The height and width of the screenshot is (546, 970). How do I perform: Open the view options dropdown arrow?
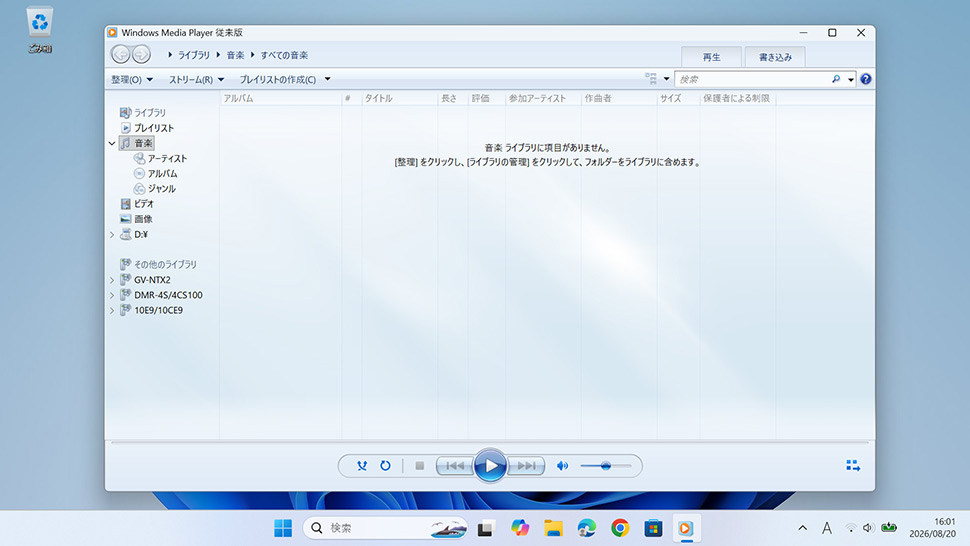666,79
